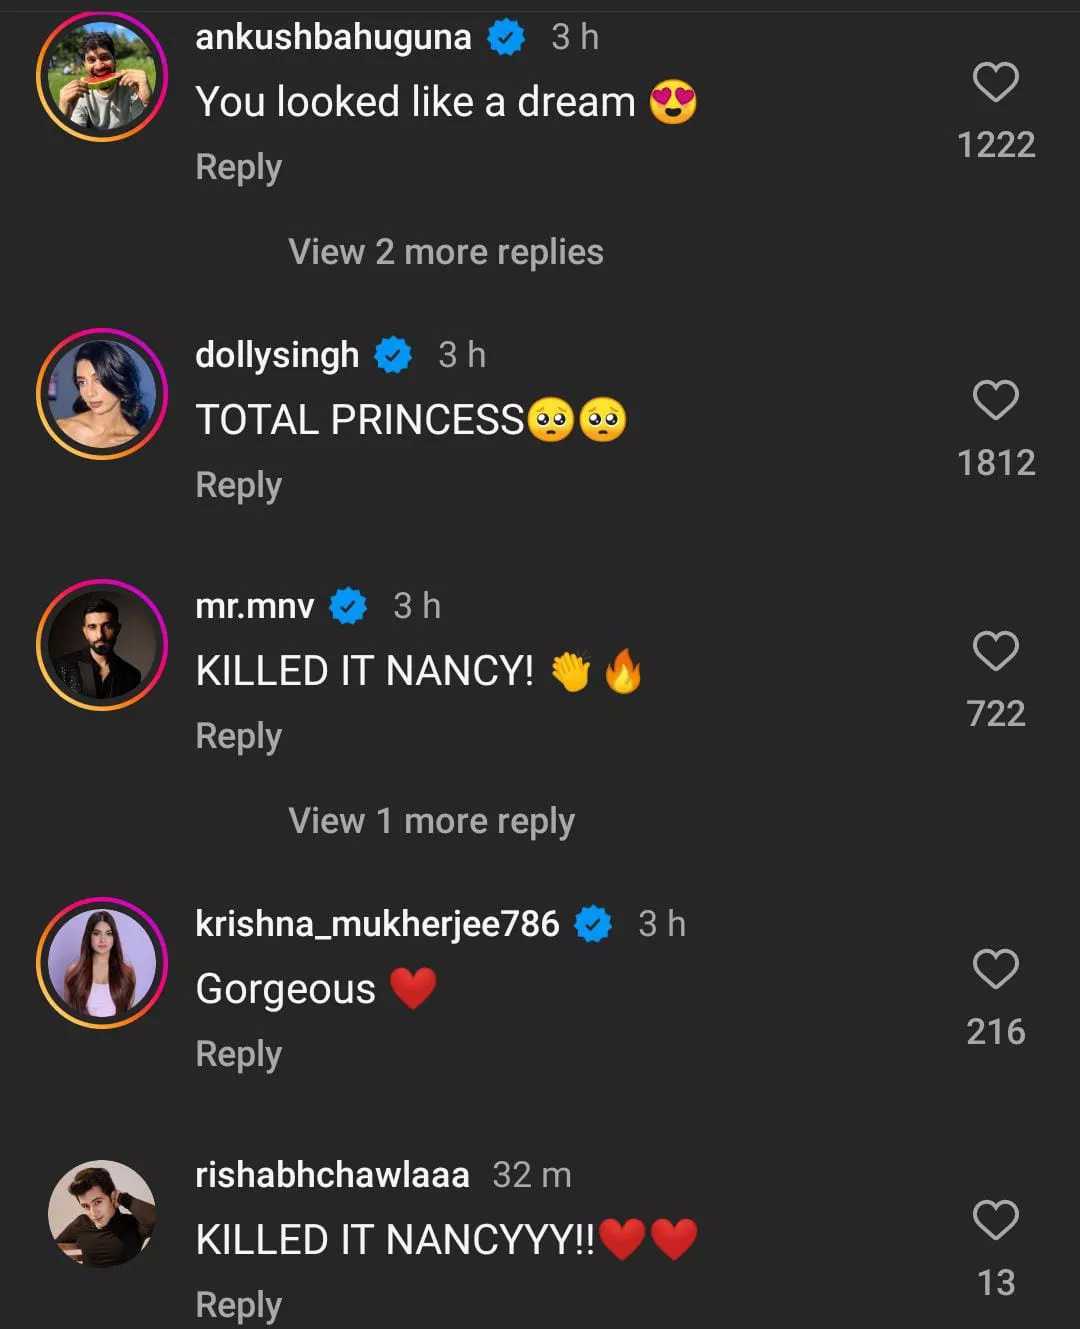Reply to mr.mnv's comment

(238, 736)
